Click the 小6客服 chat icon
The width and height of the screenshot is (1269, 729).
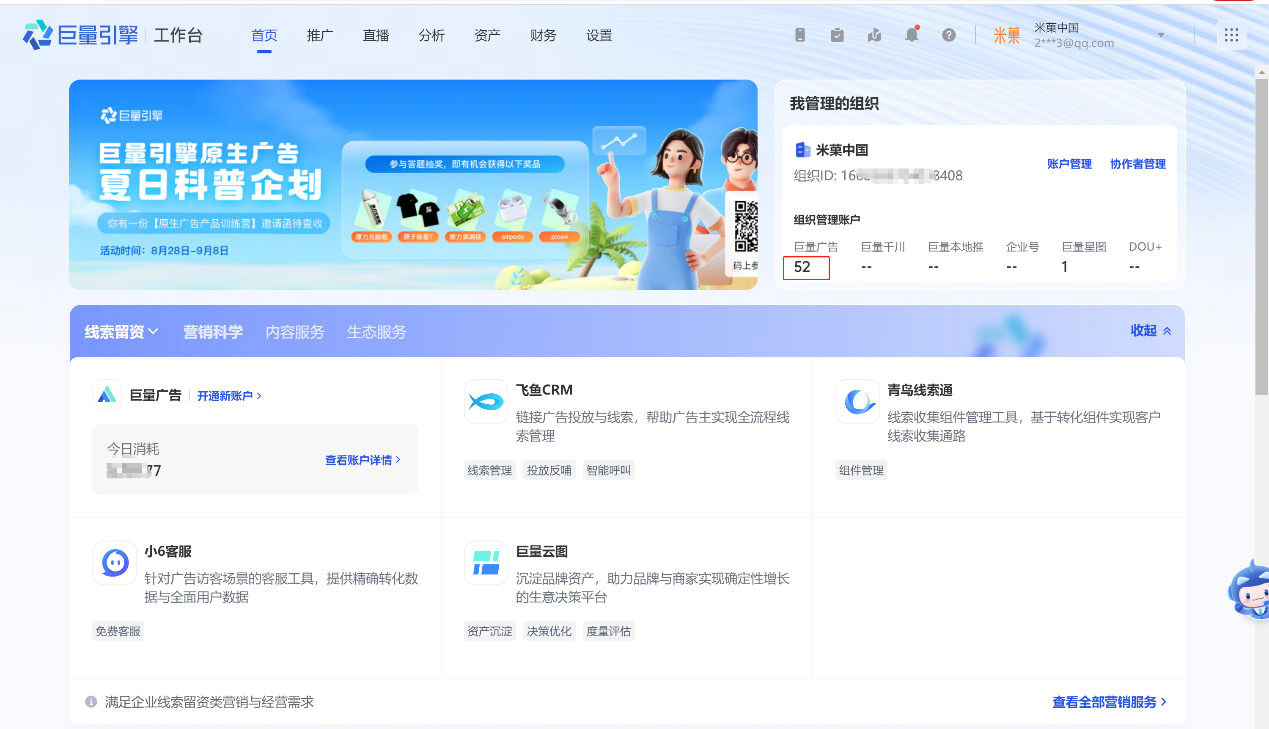click(113, 563)
